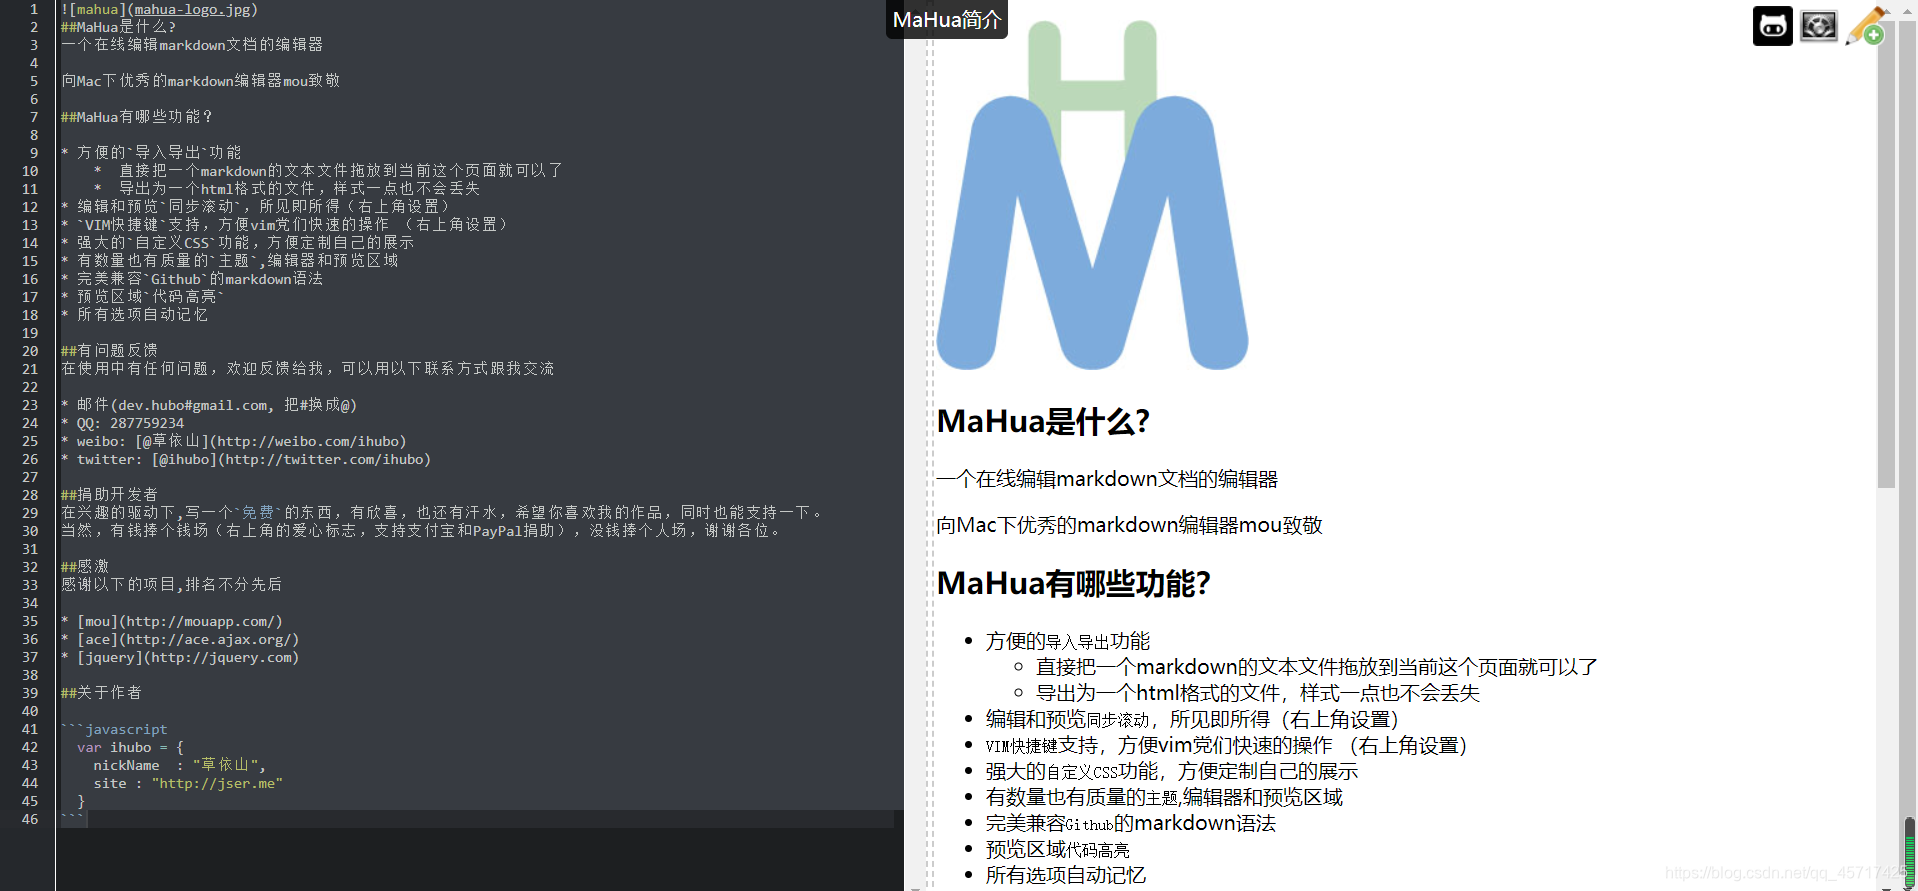Click editor line '`VIM快捷键`支持'

click(x=284, y=225)
